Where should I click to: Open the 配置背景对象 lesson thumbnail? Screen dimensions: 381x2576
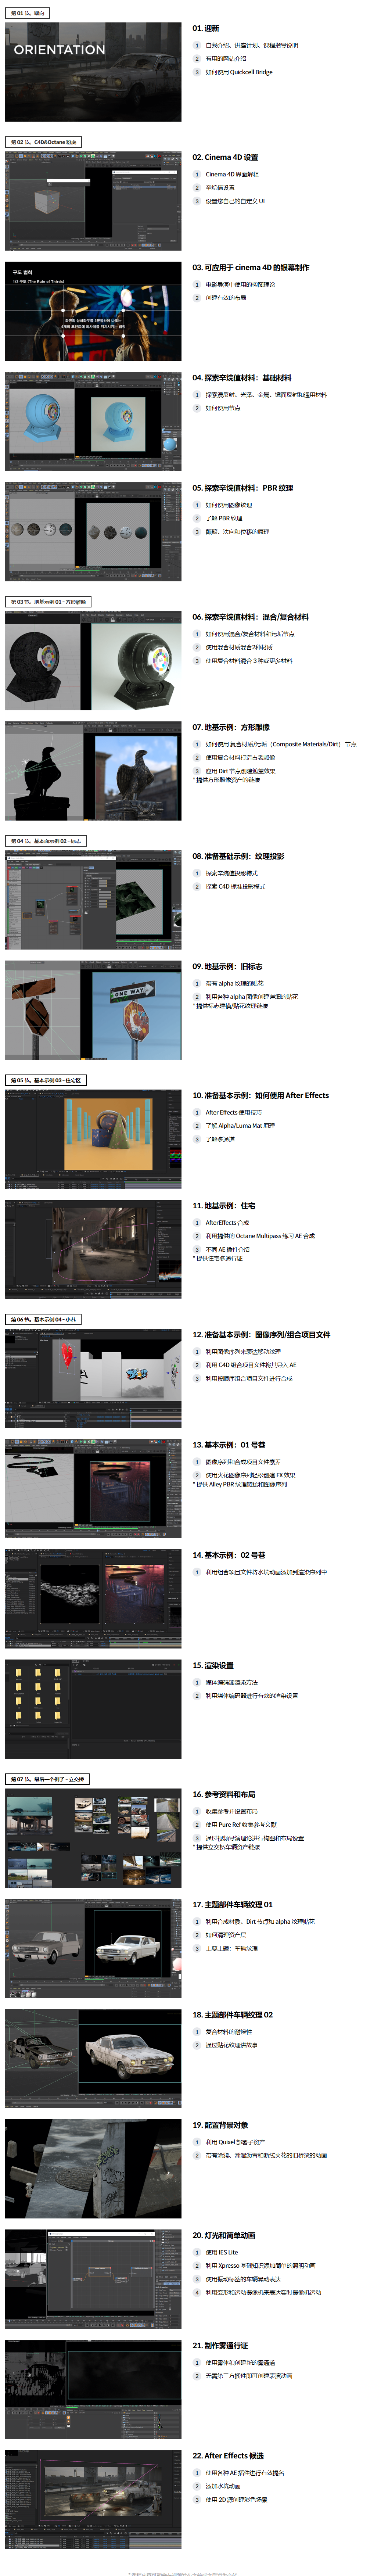[x=93, y=2168]
